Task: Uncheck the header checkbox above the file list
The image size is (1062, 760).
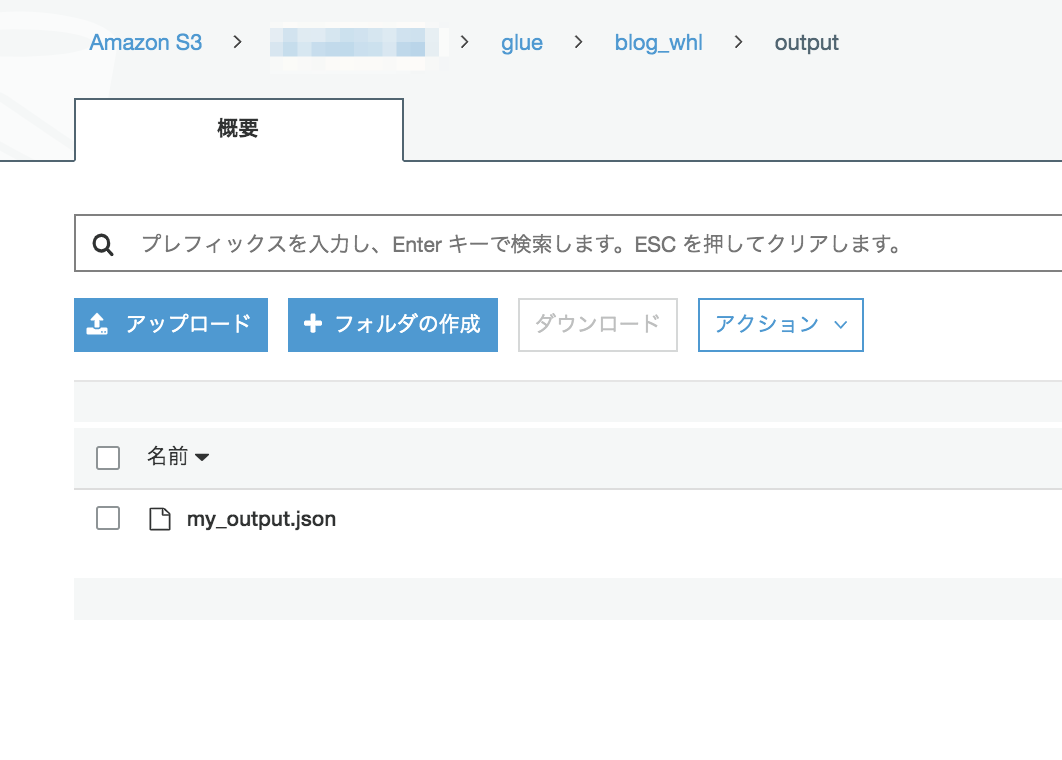Action: click(x=107, y=457)
